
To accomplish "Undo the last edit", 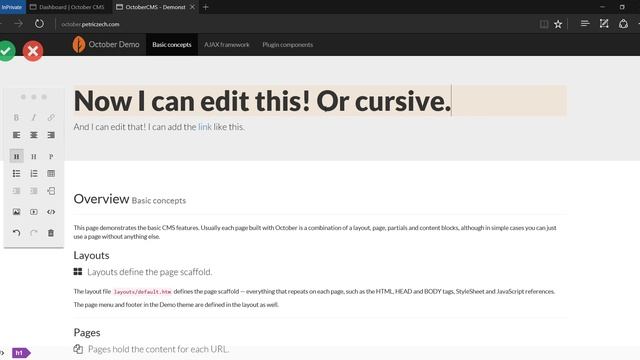I will 16,233.
